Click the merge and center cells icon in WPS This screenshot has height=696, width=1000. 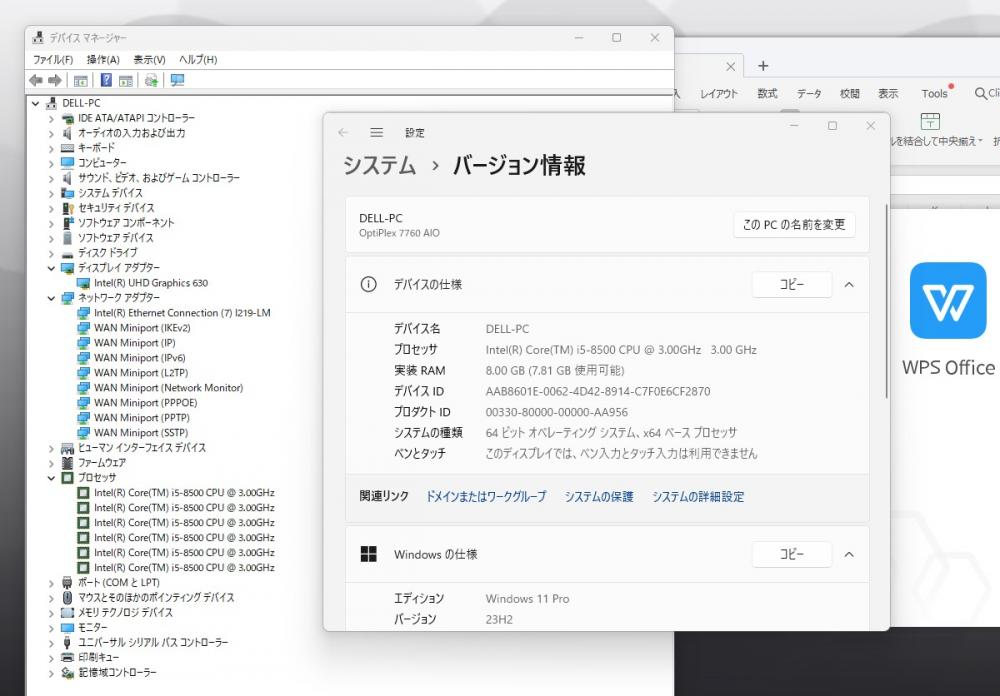930,121
